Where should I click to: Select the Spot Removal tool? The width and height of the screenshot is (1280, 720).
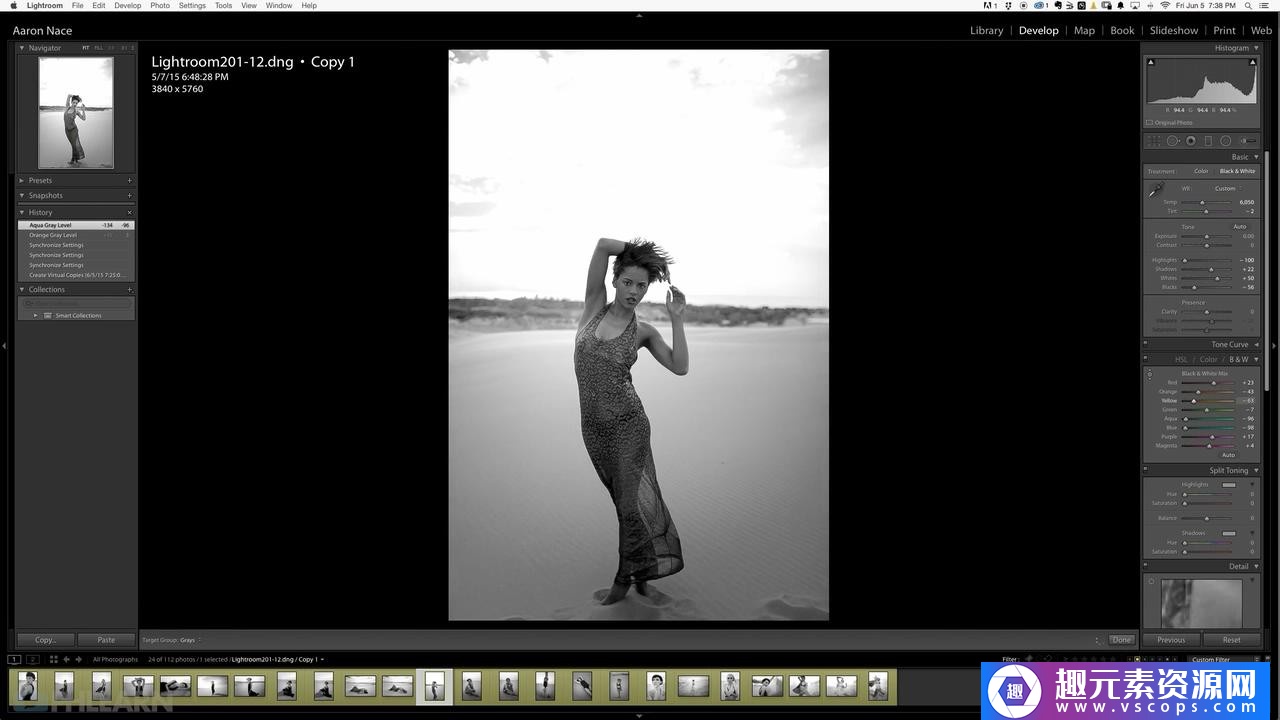[1173, 141]
